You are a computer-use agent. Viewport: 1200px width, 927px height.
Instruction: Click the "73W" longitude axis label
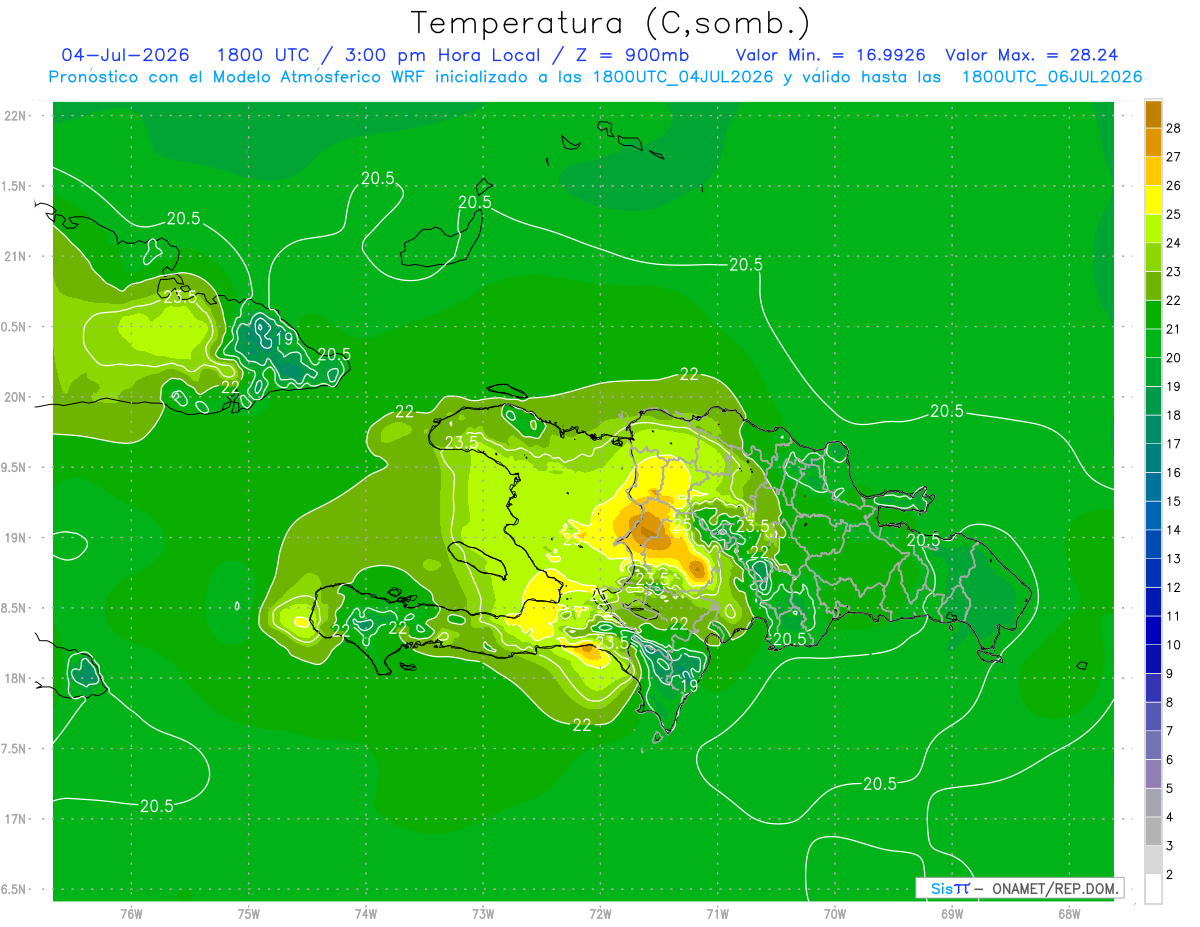(x=483, y=913)
